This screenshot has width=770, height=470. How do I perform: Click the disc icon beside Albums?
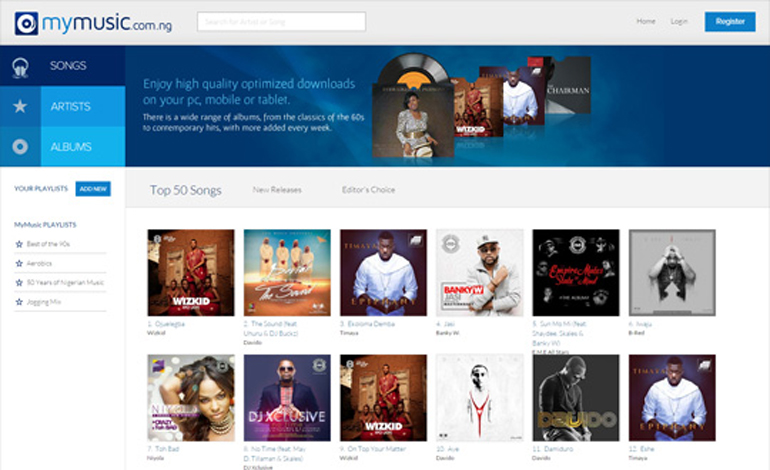pyautogui.click(x=20, y=146)
